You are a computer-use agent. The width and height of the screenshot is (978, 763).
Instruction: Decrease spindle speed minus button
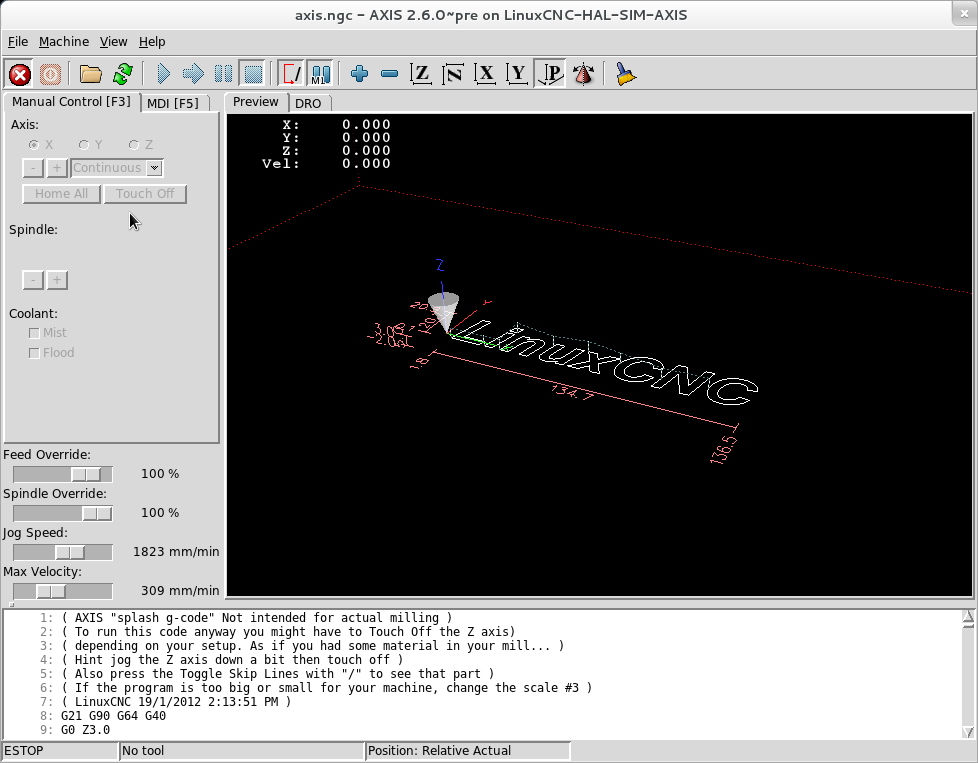click(32, 280)
